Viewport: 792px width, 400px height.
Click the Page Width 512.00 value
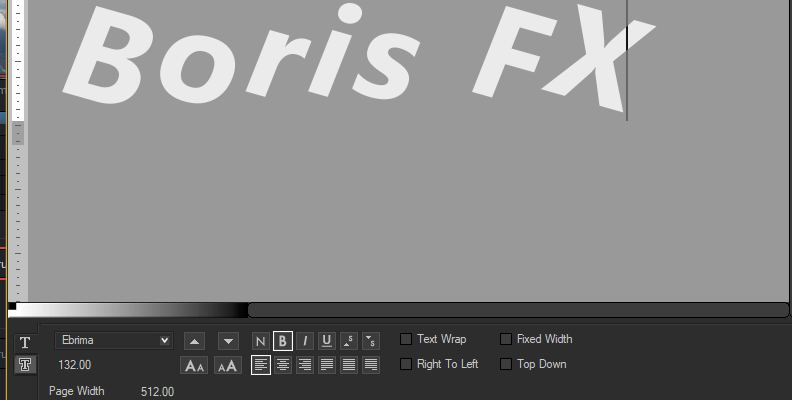click(157, 391)
